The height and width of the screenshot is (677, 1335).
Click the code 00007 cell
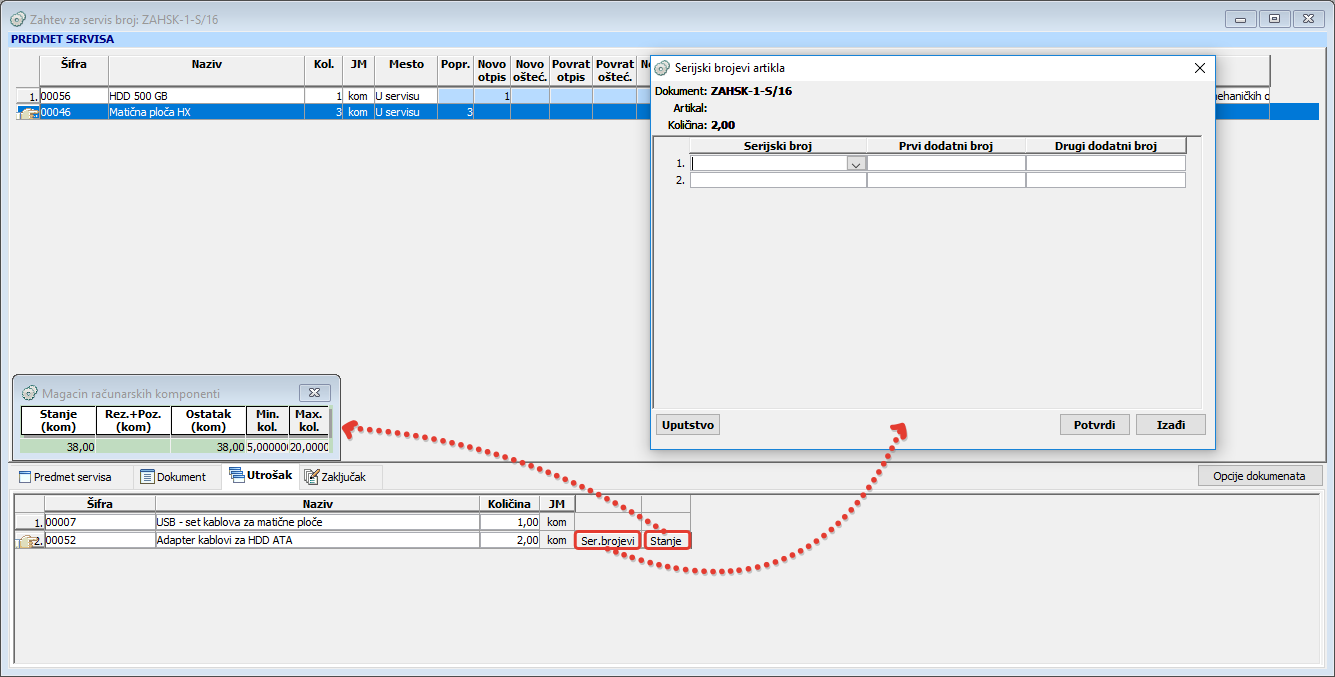[x=100, y=522]
